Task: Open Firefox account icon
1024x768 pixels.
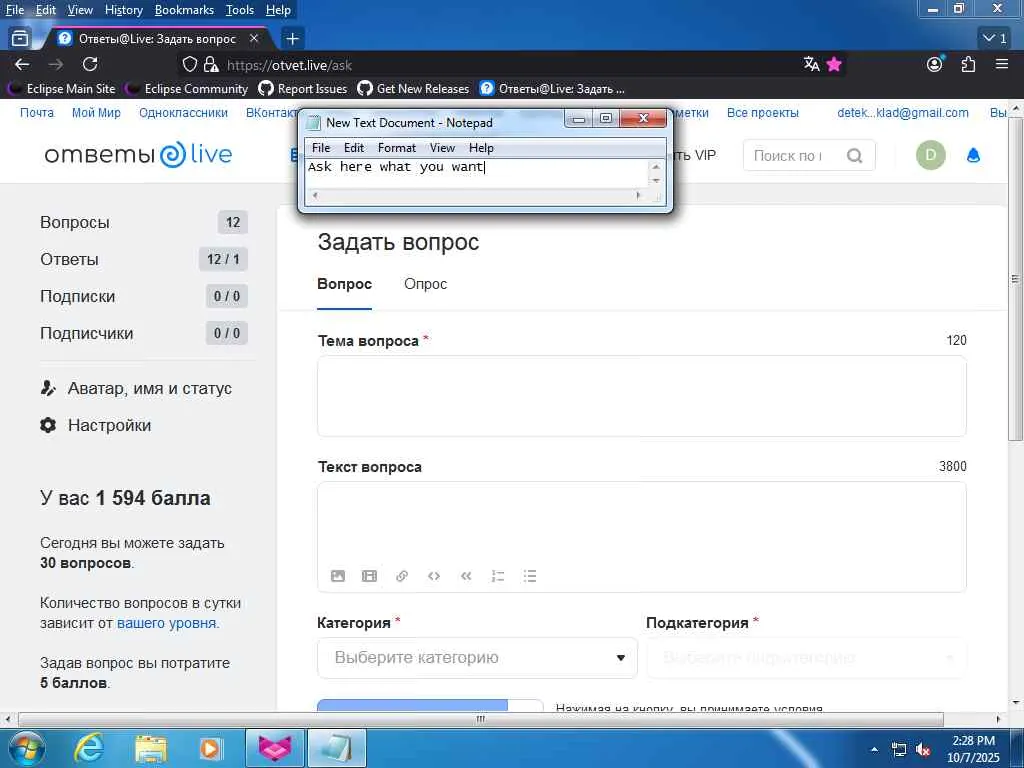Action: 935,64
